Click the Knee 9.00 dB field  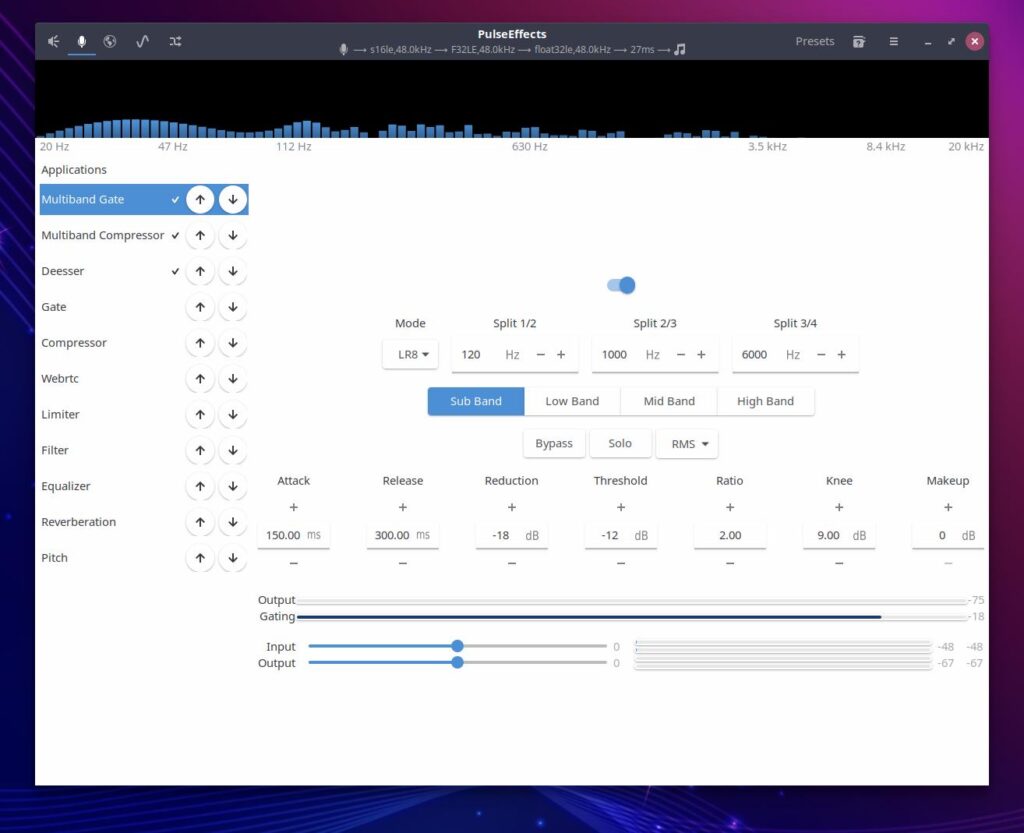(839, 535)
